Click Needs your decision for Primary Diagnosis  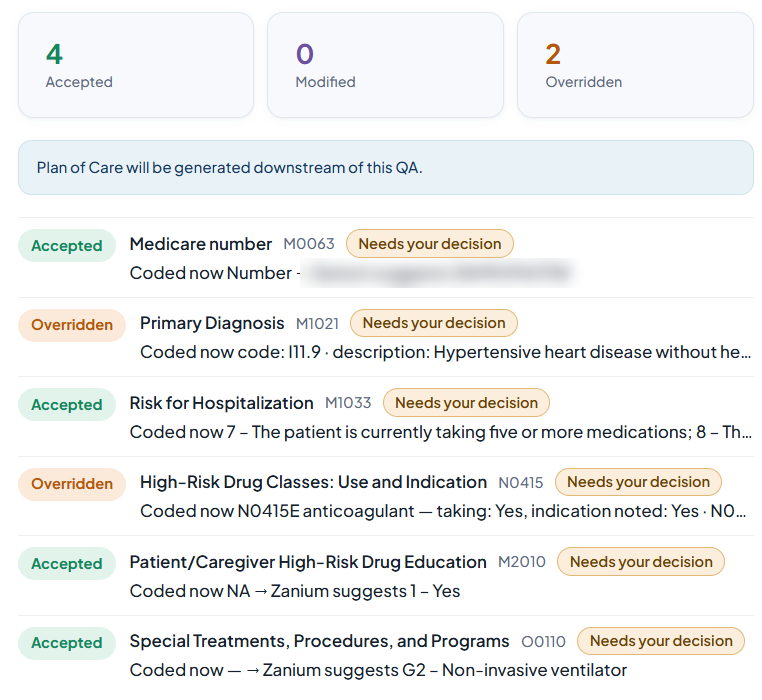pos(434,323)
